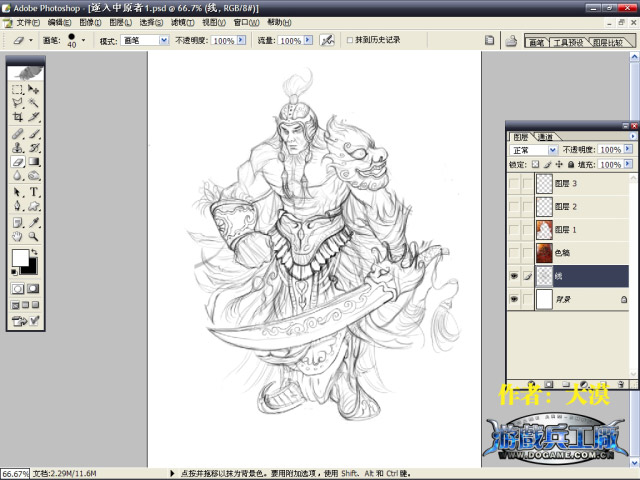The width and height of the screenshot is (640, 480).
Task: Open the 图像(I) menu
Action: click(x=90, y=22)
